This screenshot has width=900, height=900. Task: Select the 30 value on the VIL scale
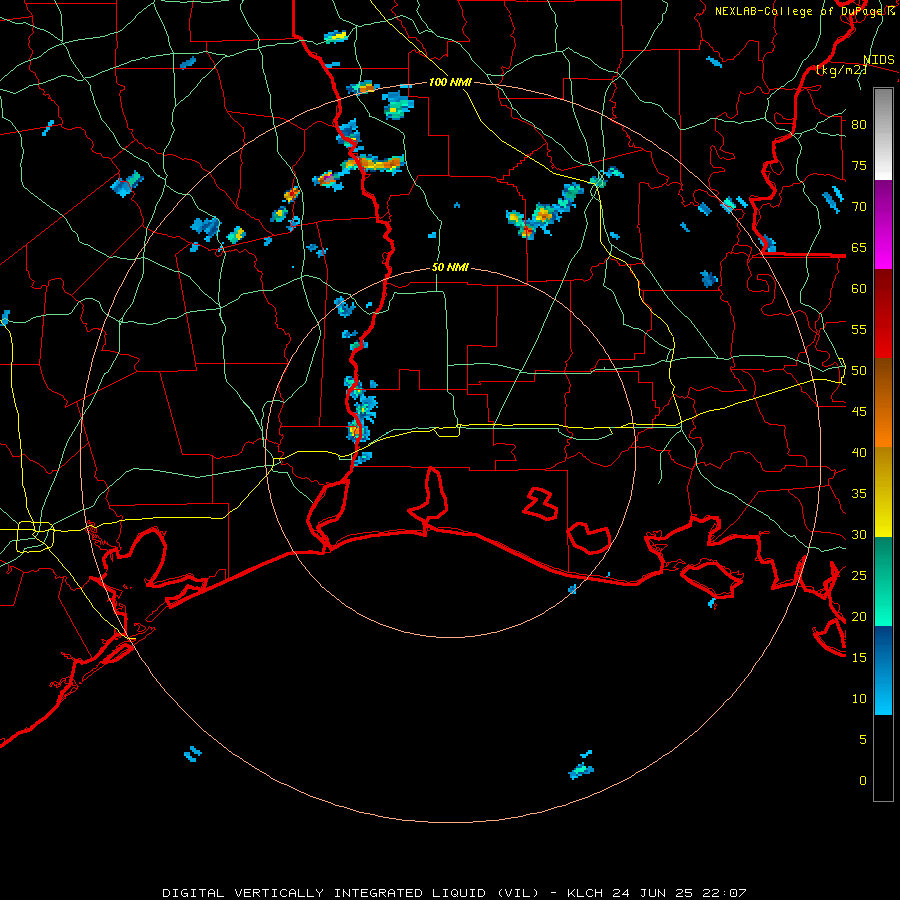point(859,534)
